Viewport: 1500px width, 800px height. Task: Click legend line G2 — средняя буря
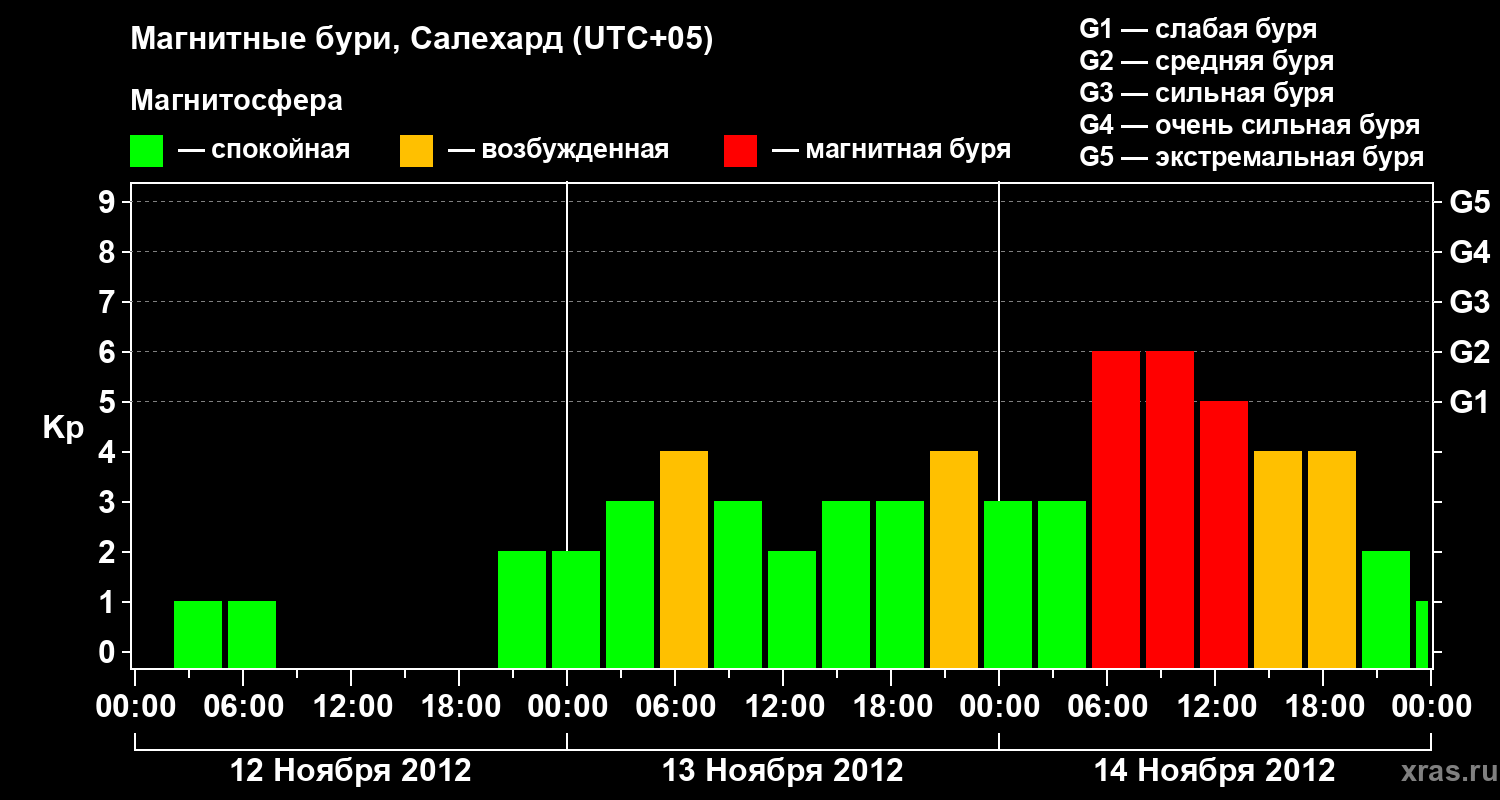[1206, 61]
